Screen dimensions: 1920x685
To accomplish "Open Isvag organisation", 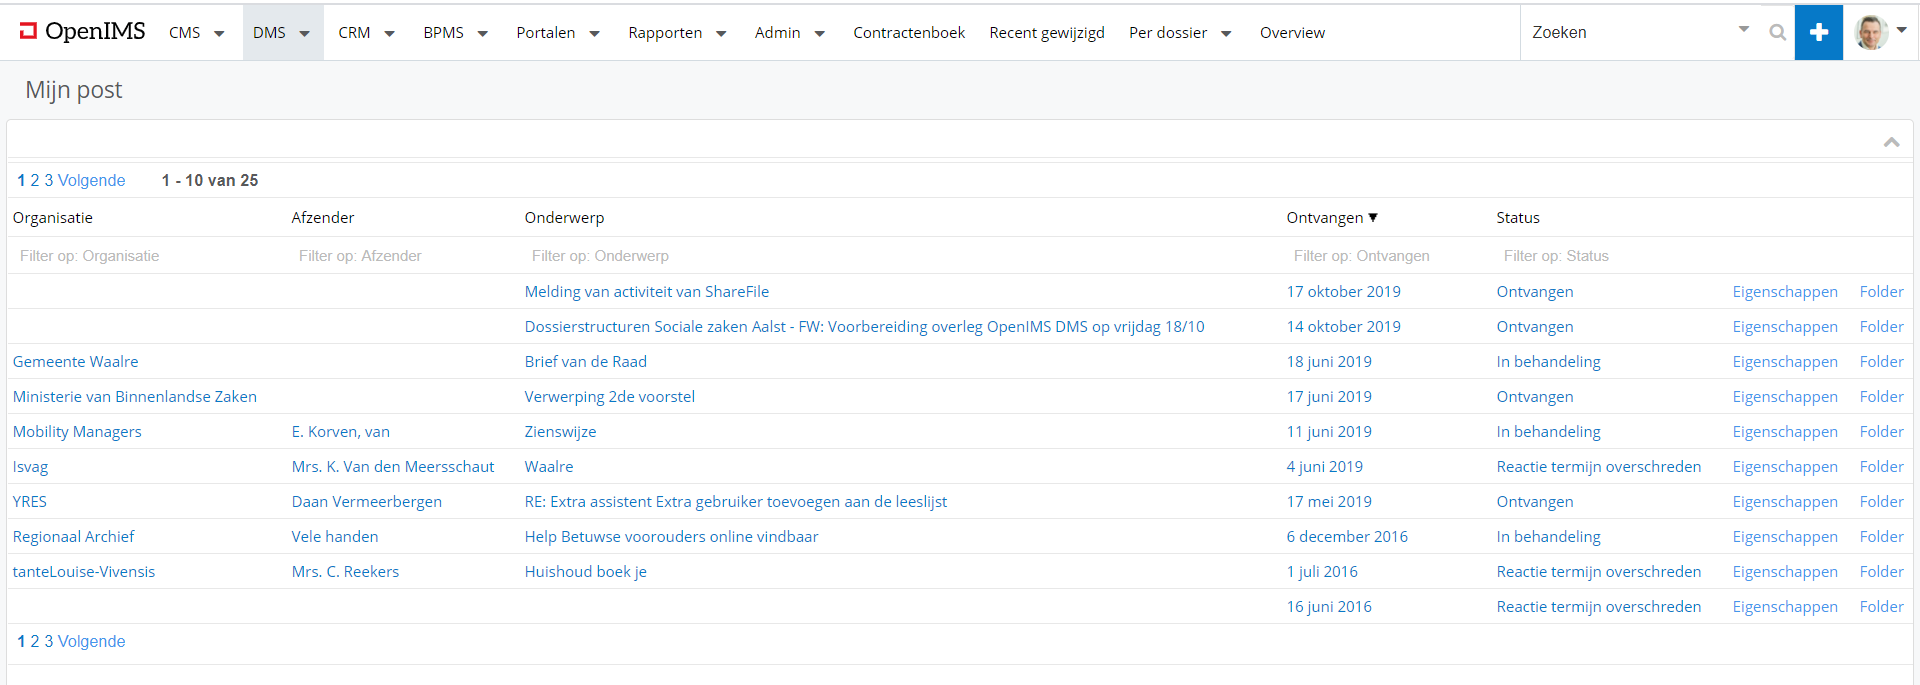I will [30, 467].
